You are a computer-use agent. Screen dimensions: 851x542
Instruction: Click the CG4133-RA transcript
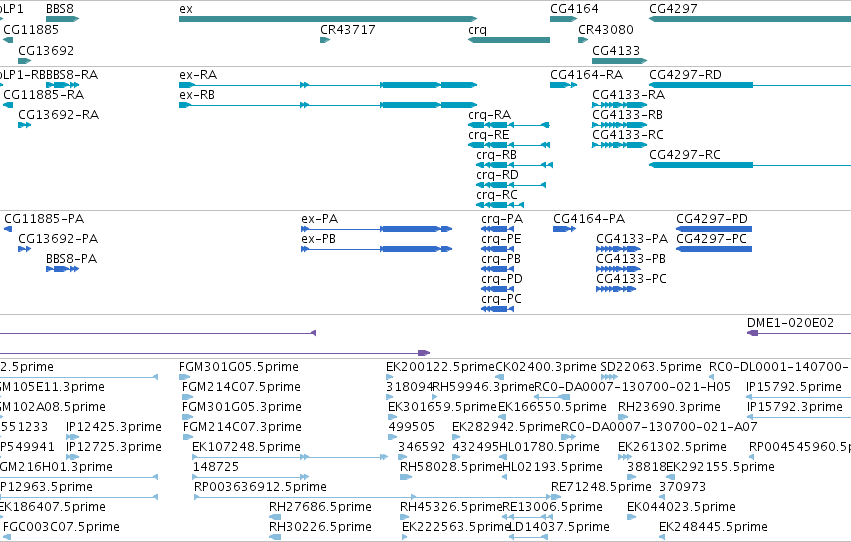click(x=620, y=105)
